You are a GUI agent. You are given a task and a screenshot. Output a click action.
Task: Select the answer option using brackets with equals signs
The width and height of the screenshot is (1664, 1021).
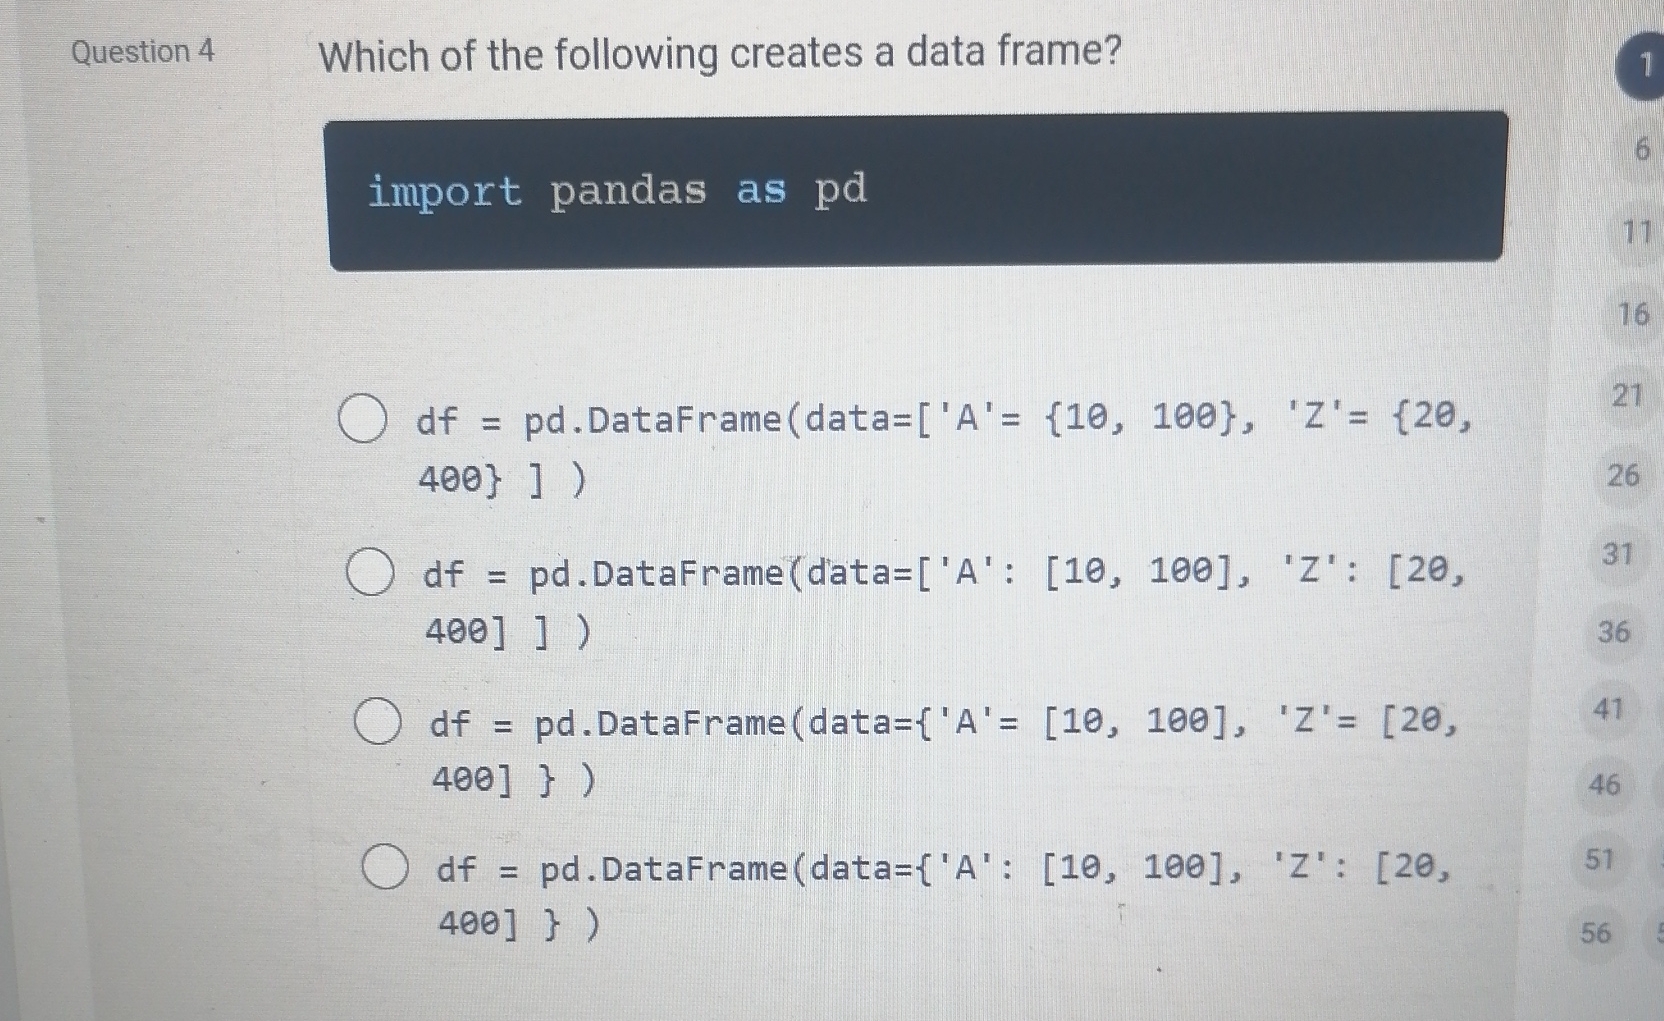pos(366,420)
